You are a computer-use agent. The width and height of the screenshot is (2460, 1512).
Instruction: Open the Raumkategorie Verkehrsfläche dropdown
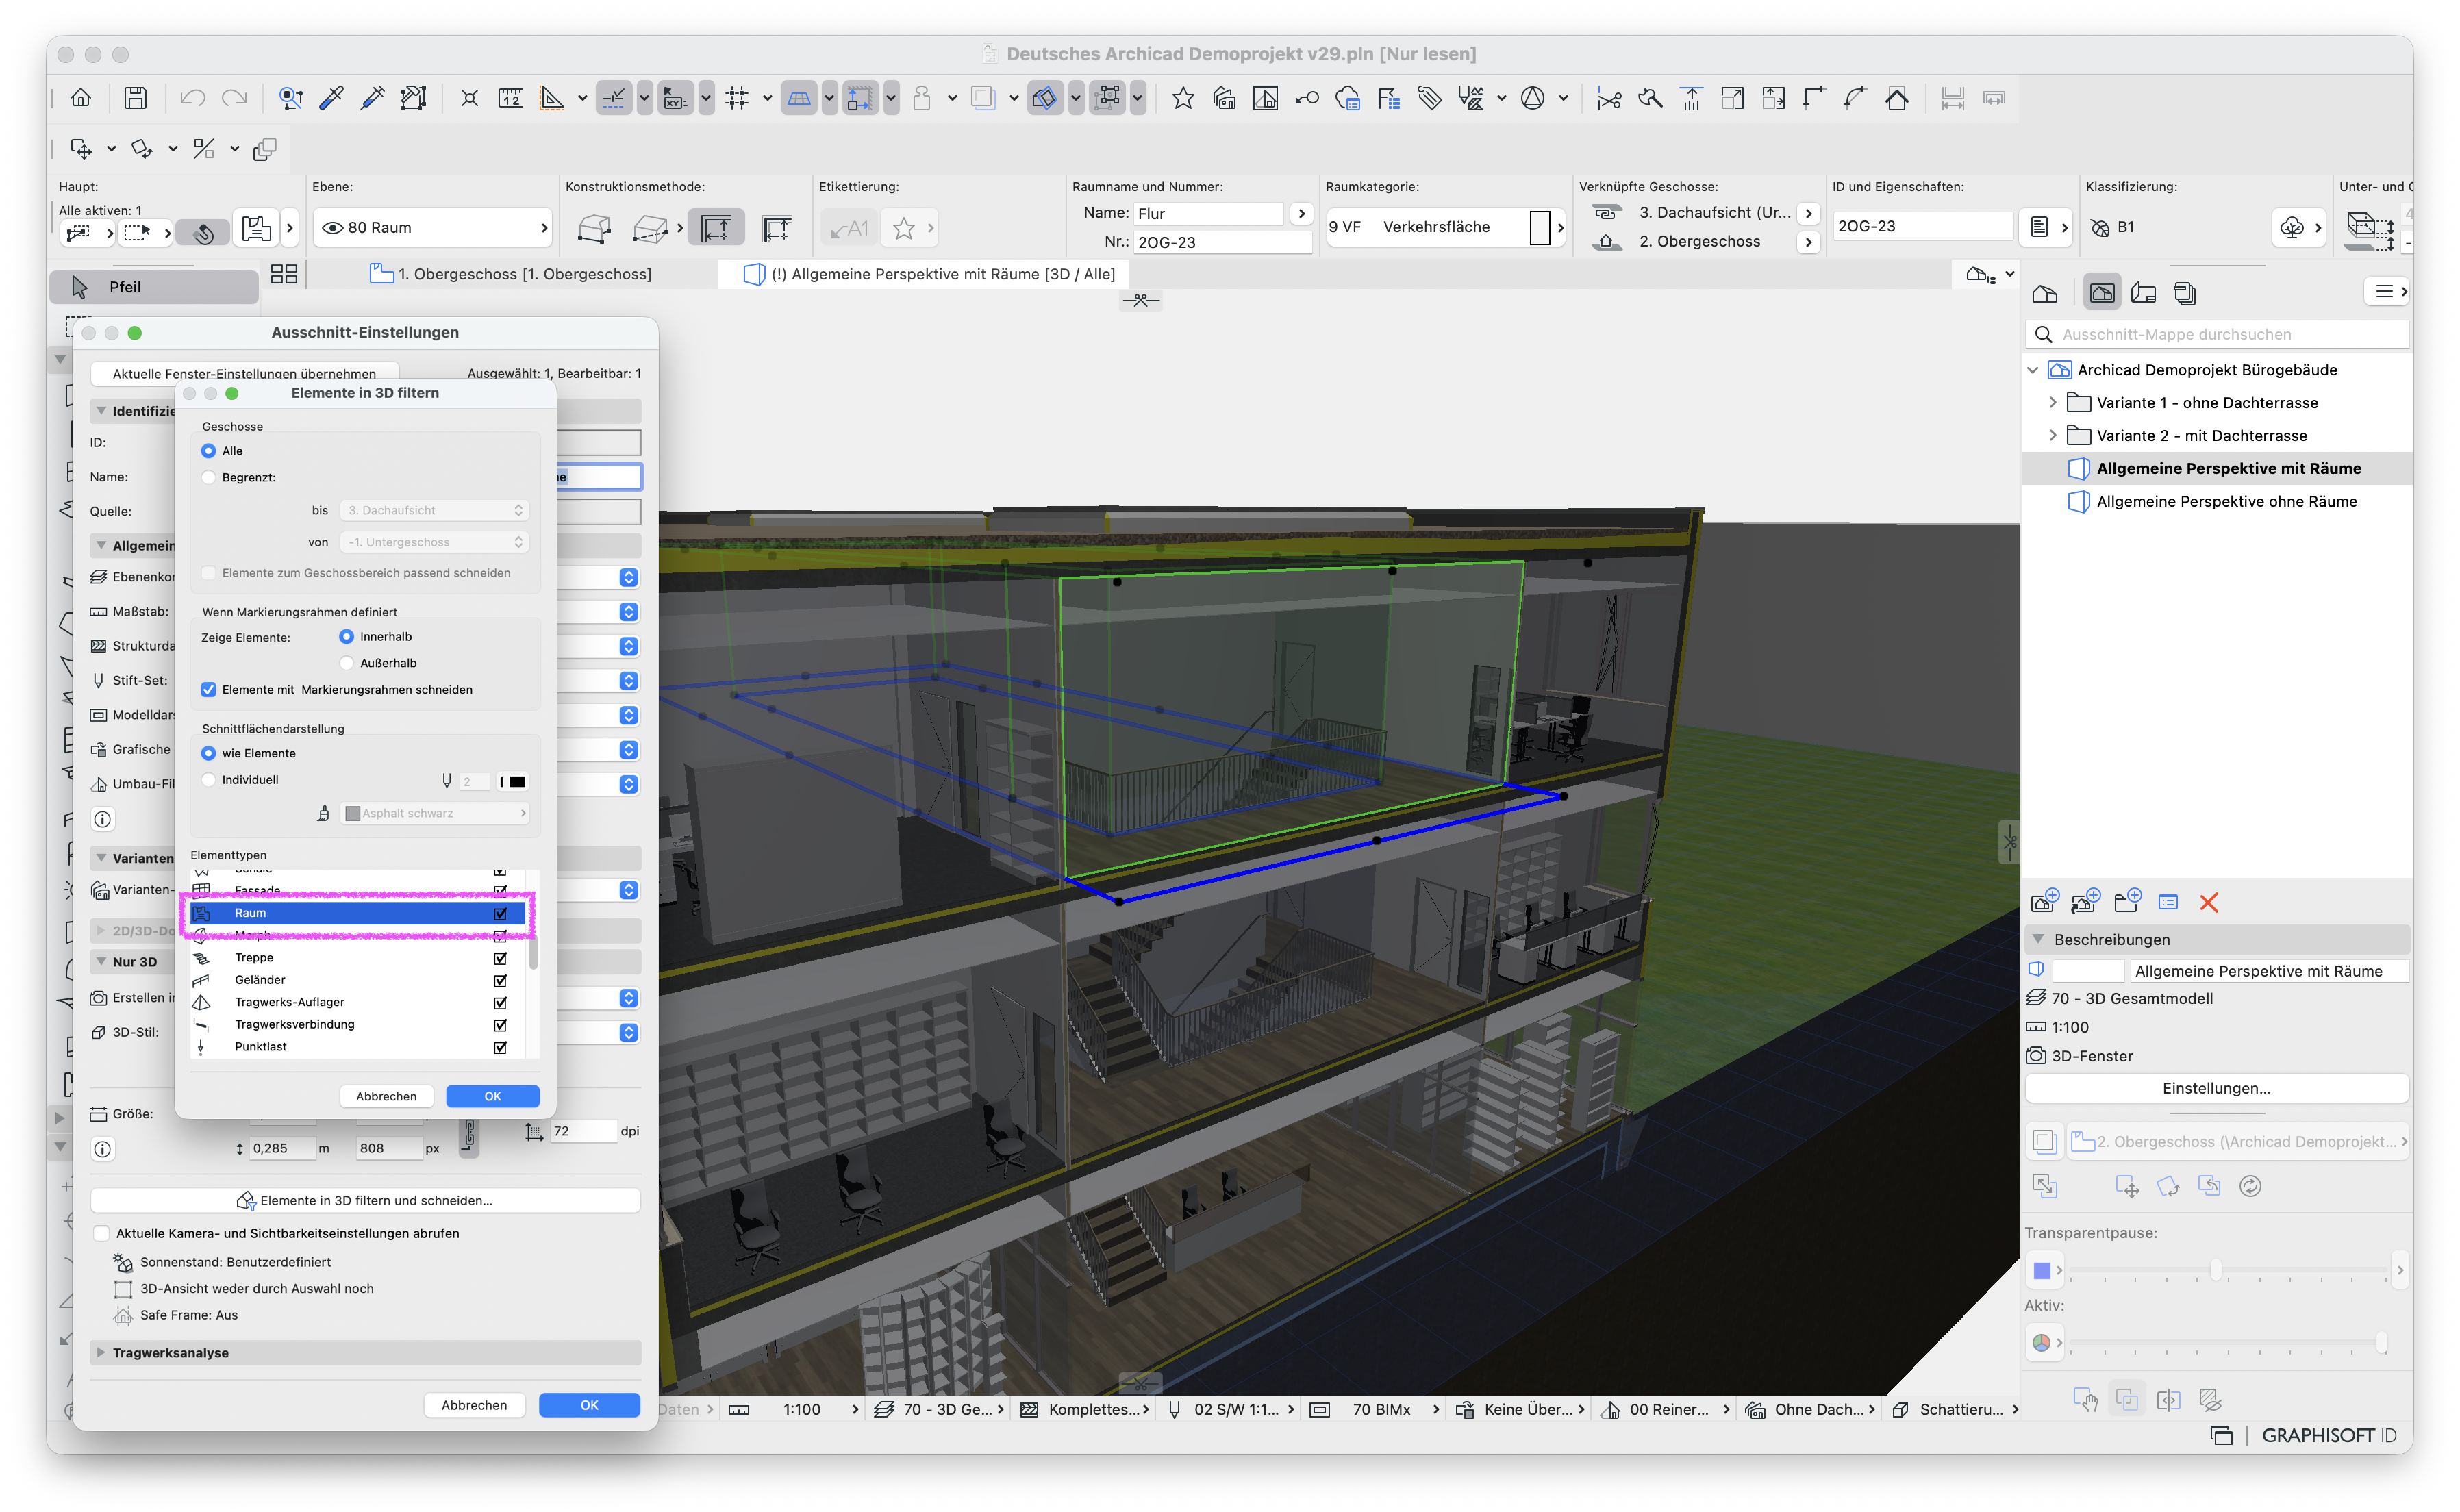pos(1445,228)
